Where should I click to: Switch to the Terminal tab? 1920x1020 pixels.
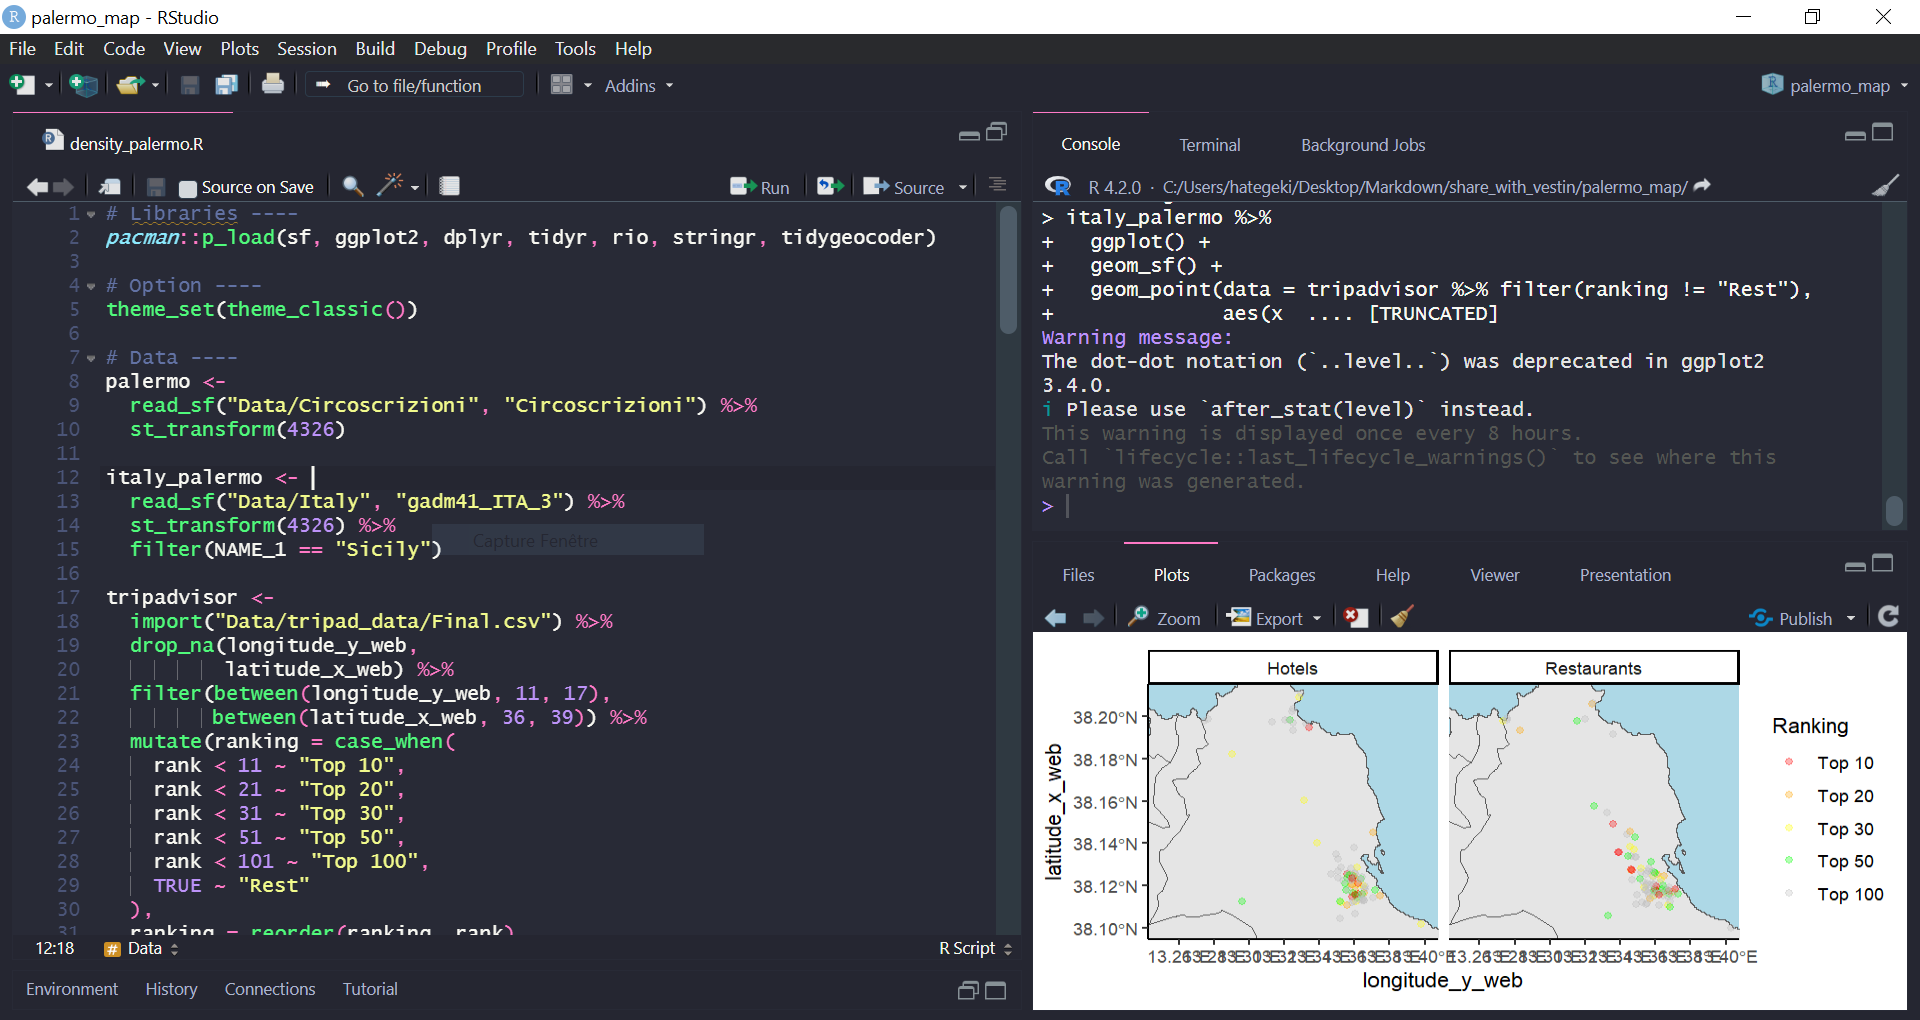tap(1209, 145)
